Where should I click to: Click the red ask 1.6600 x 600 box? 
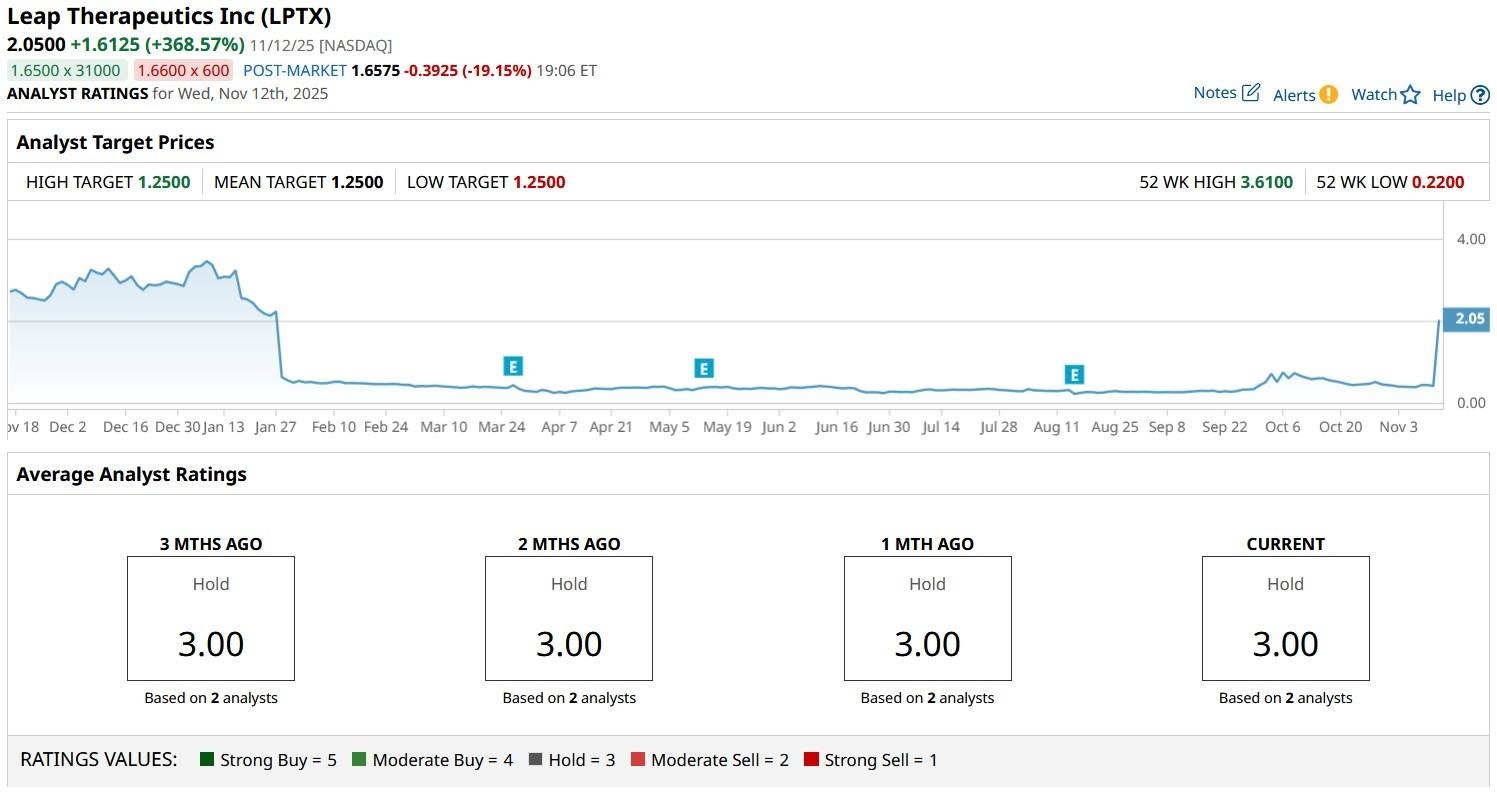pyautogui.click(x=183, y=70)
